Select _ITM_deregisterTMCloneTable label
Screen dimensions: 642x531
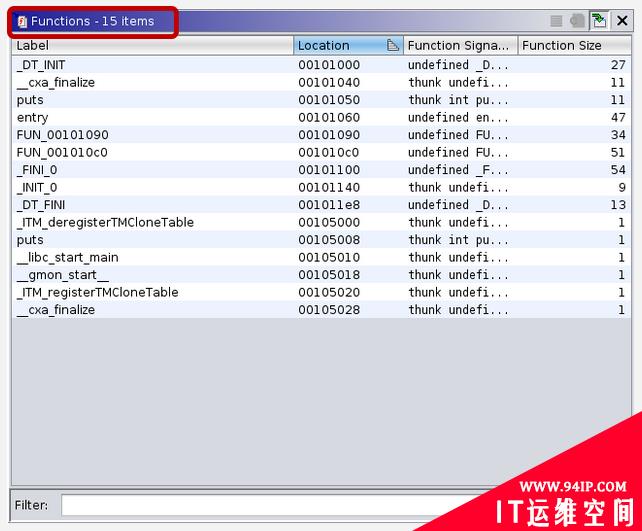point(105,222)
